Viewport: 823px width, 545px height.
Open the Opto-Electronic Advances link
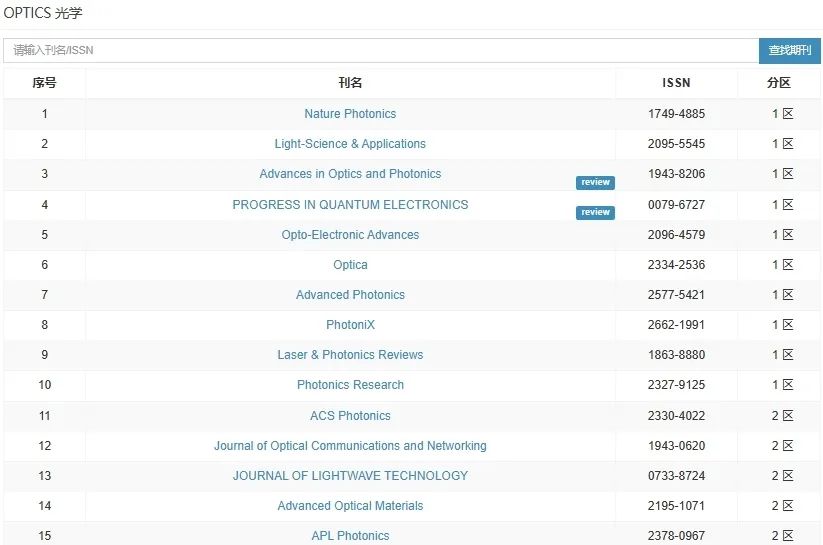coord(350,234)
